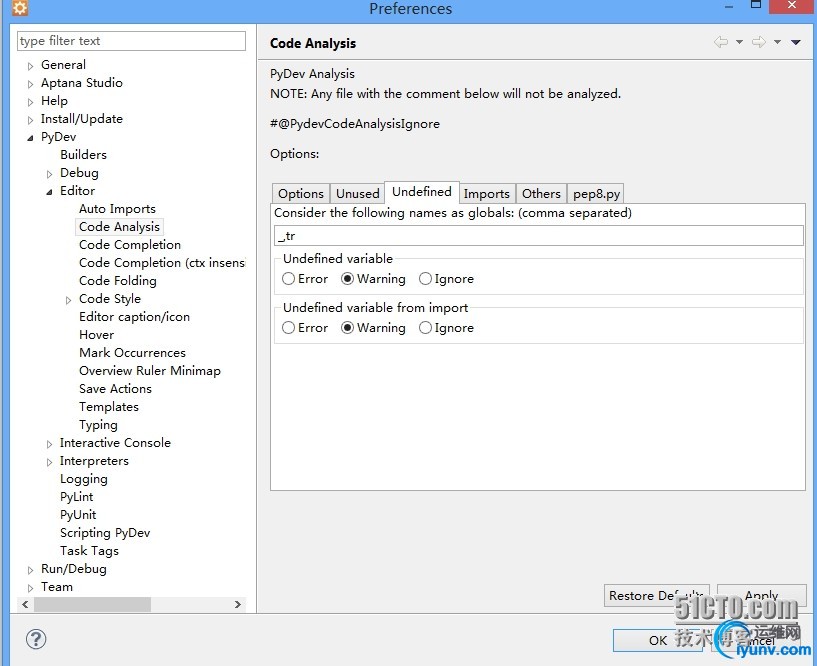
Task: Expand the Help tree node
Action: click(30, 102)
